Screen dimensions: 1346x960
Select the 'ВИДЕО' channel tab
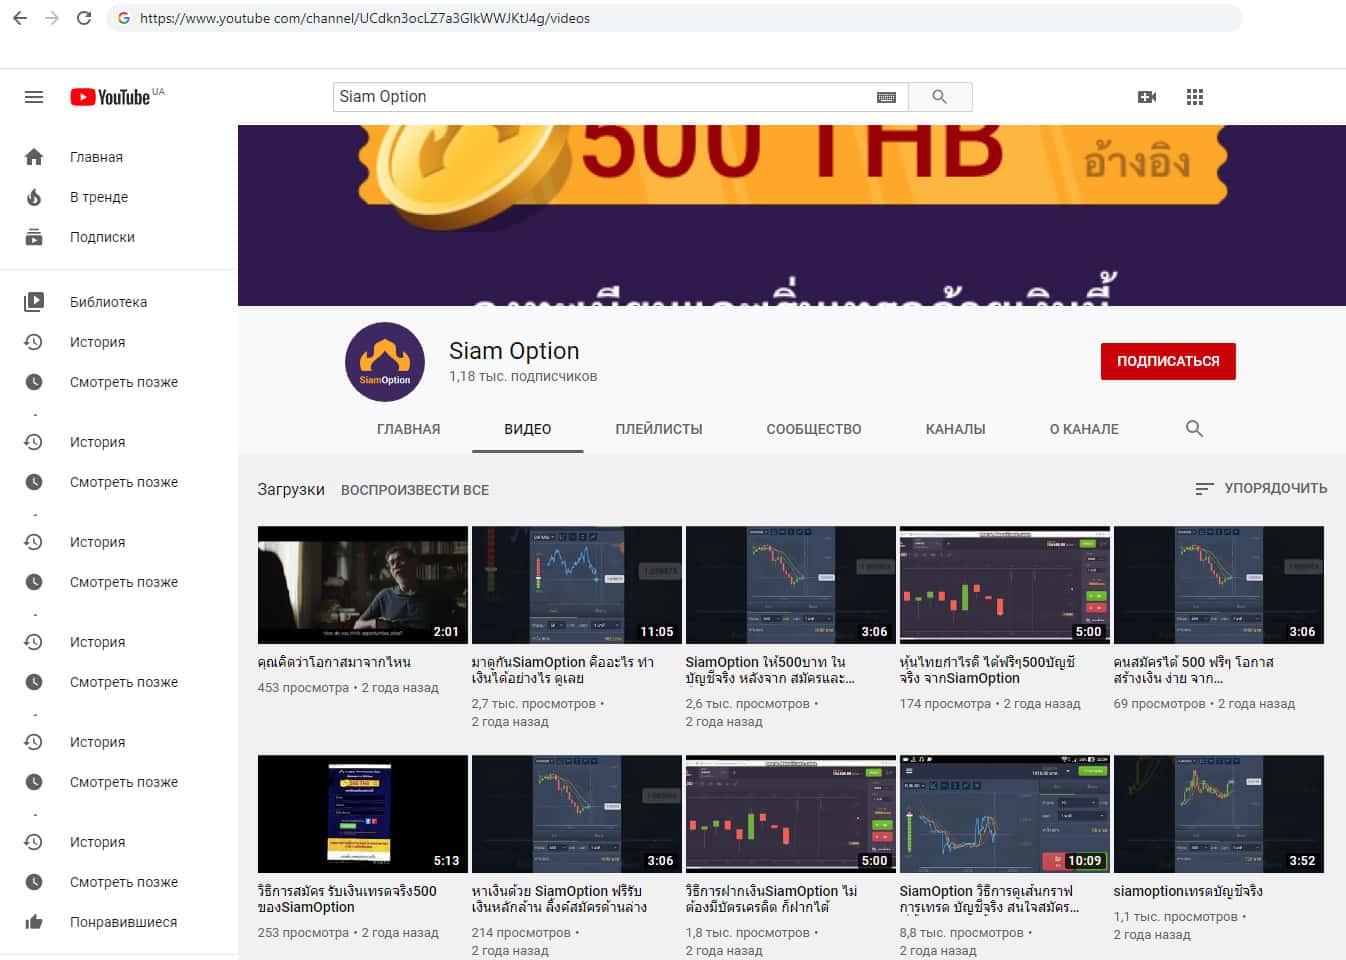tap(528, 429)
